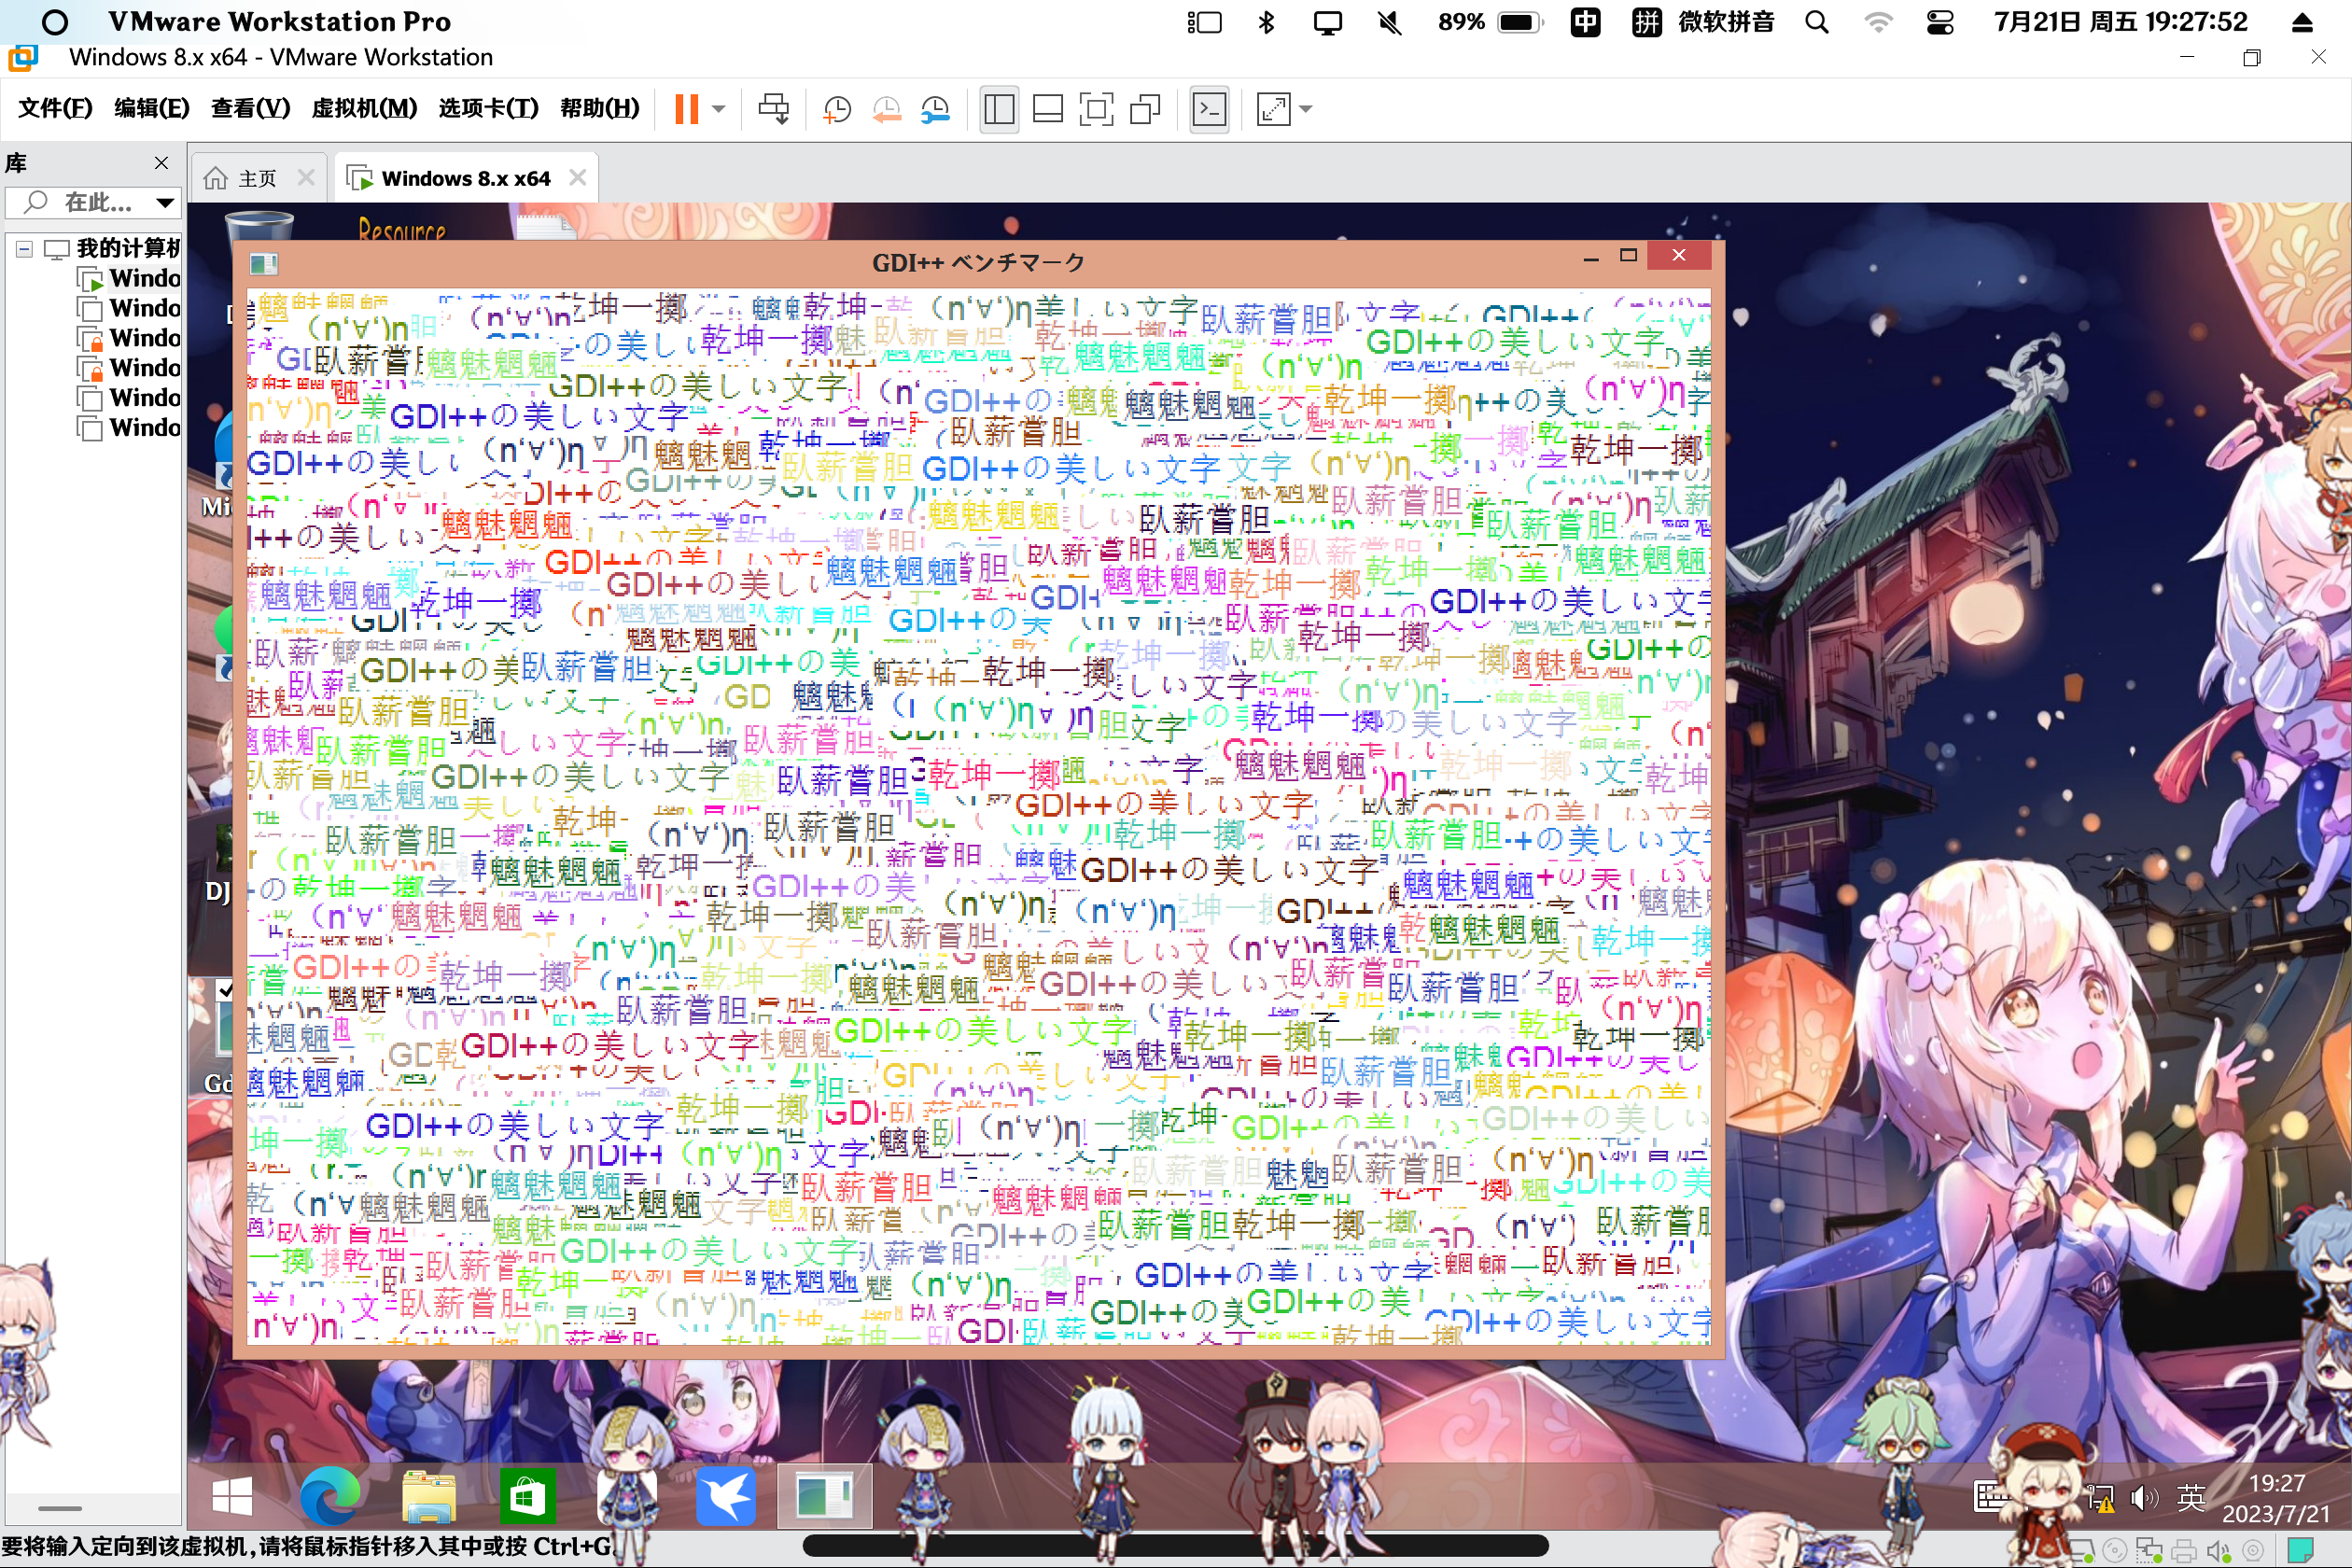Screen dimensions: 2352x1568
Task: Launch Microsoft Edge from guest taskbar
Action: 329,1496
